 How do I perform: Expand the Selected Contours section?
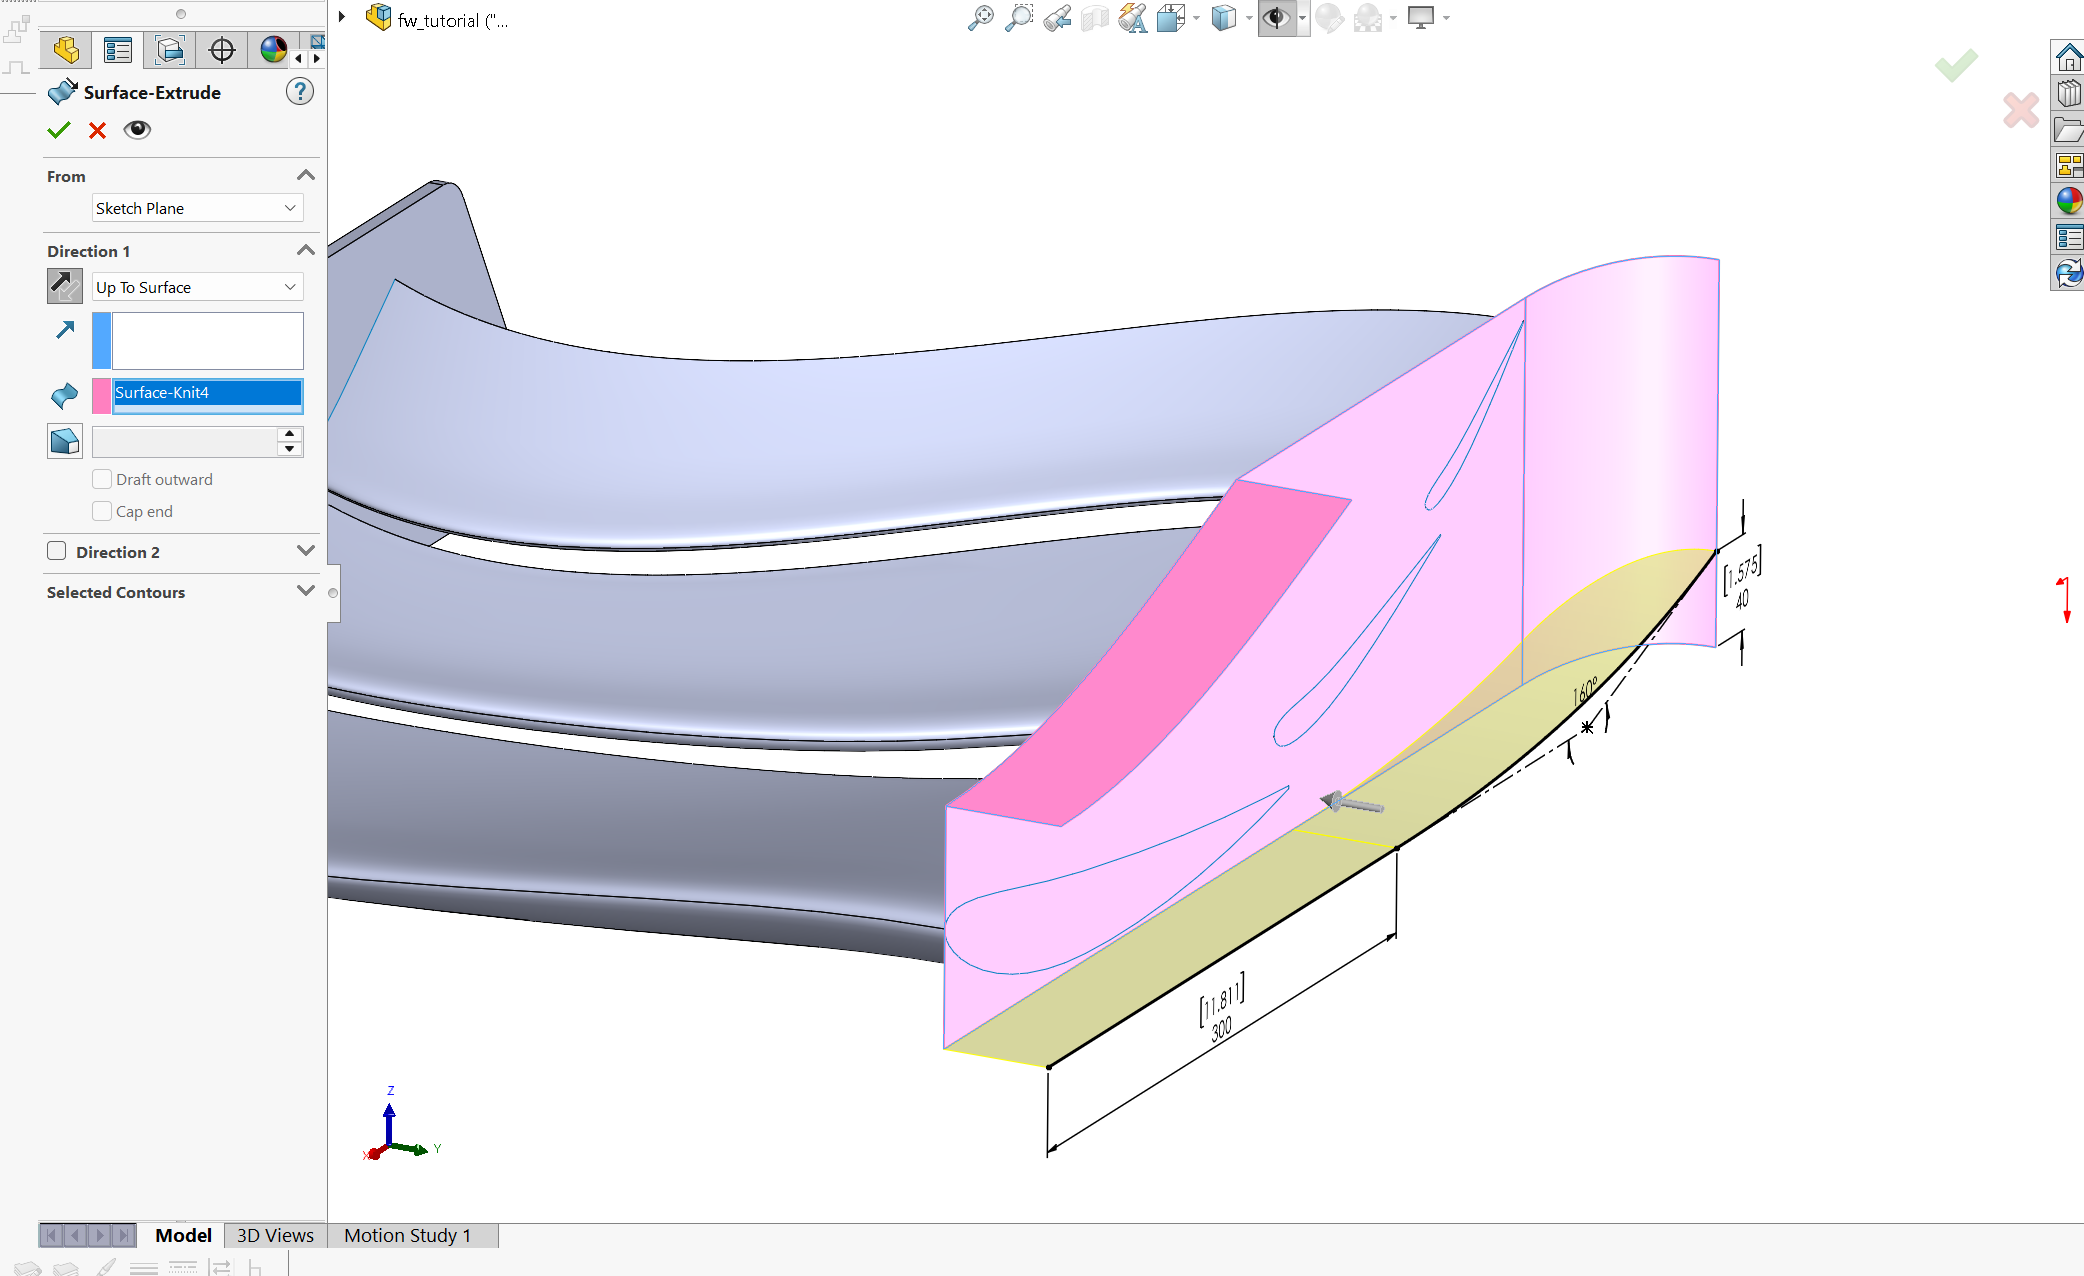point(305,592)
